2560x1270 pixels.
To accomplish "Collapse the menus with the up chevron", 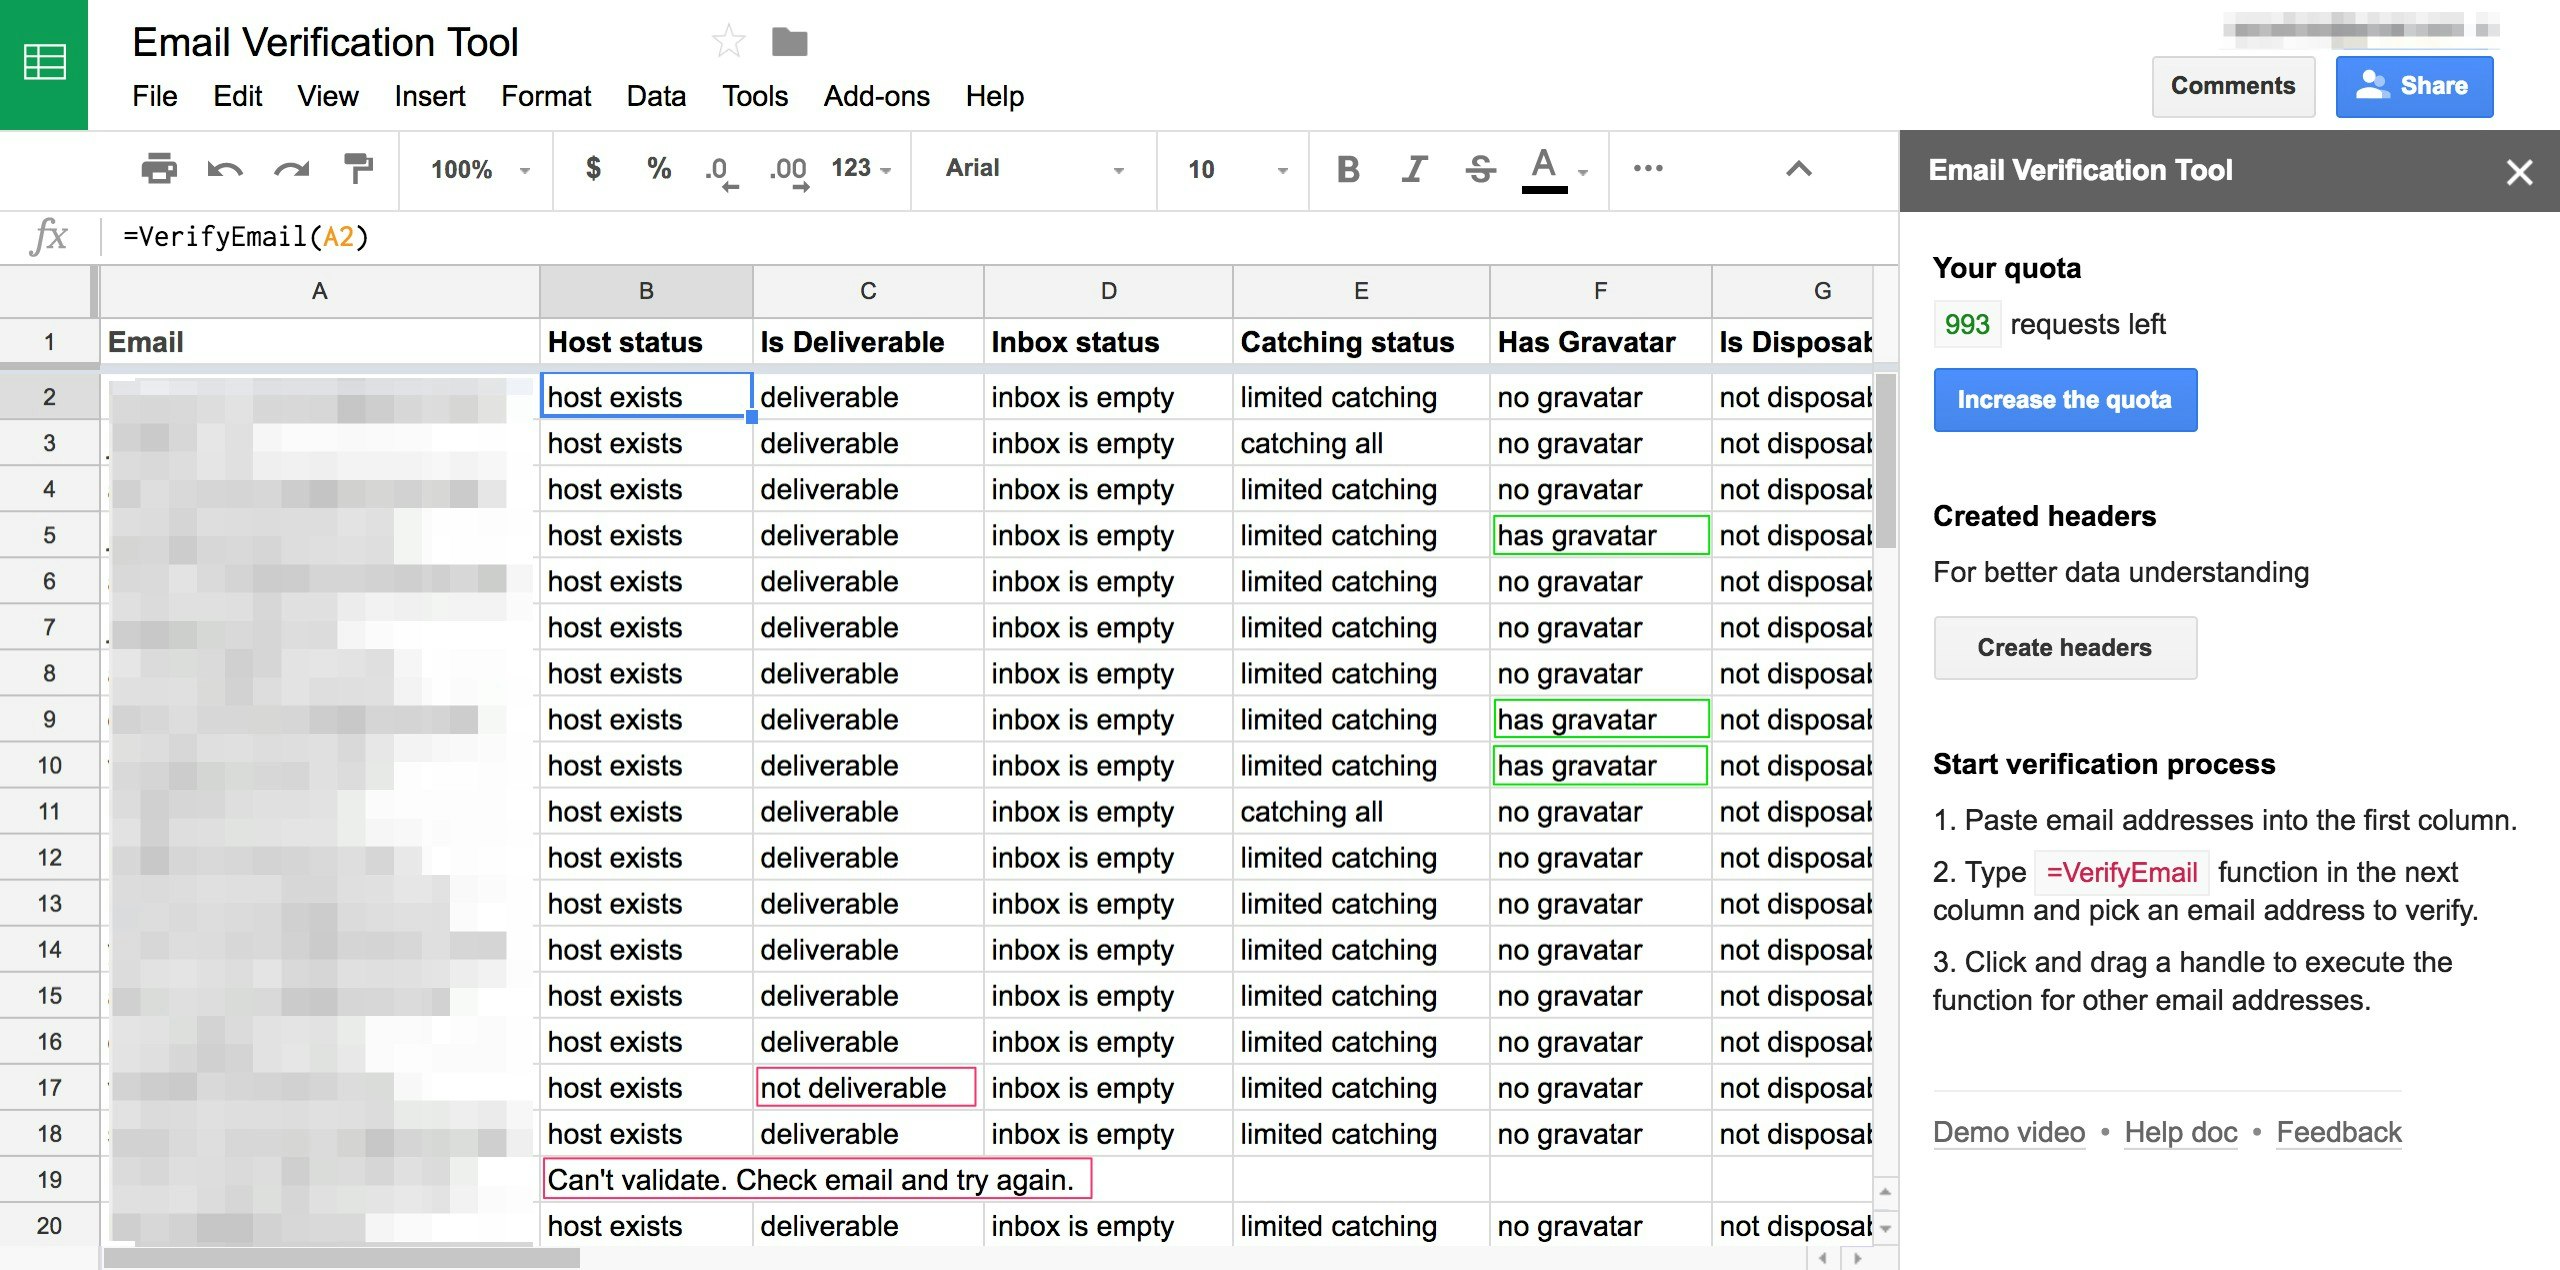I will point(1799,168).
